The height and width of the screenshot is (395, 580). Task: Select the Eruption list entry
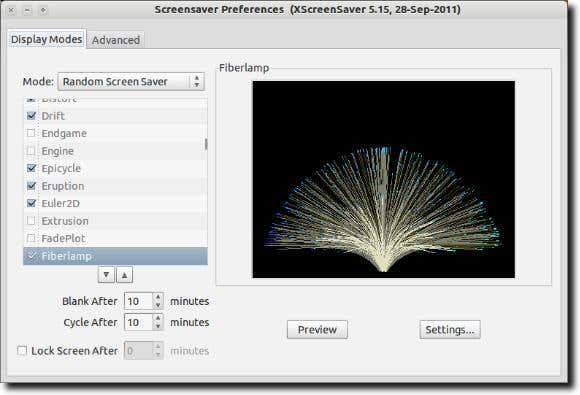tap(115, 186)
